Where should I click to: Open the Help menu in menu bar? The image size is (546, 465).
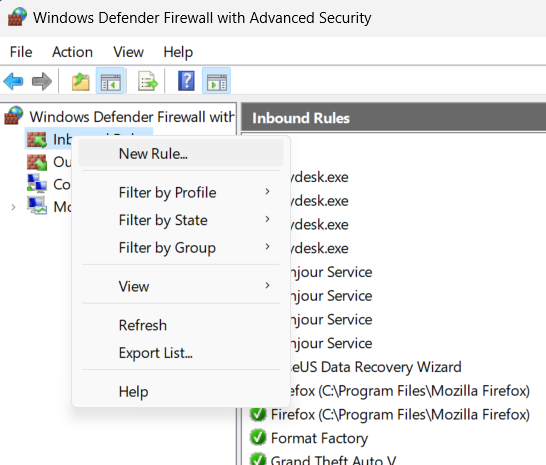tap(178, 52)
